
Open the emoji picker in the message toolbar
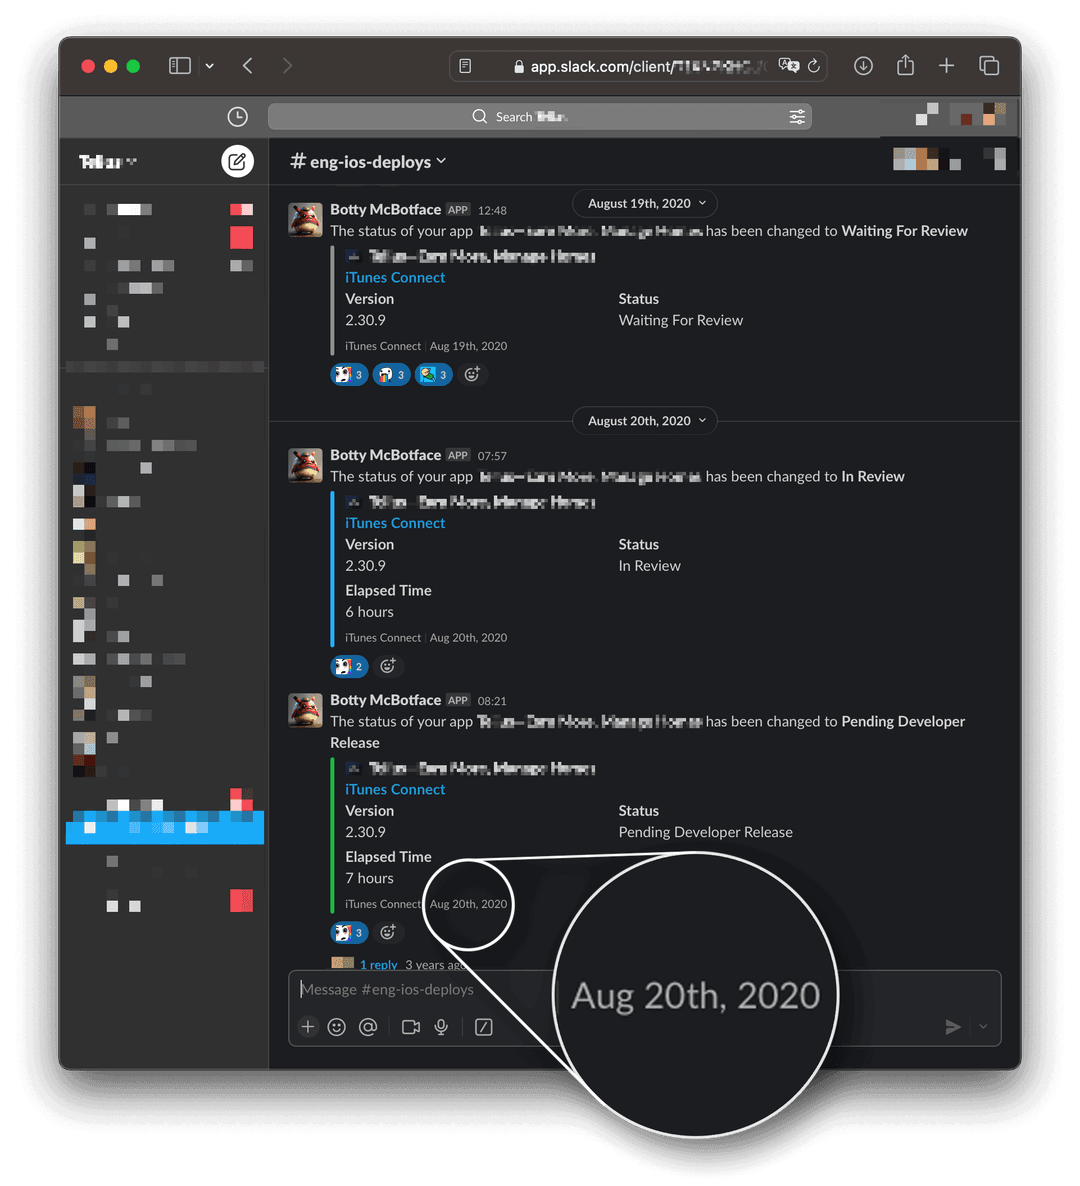click(x=337, y=1026)
